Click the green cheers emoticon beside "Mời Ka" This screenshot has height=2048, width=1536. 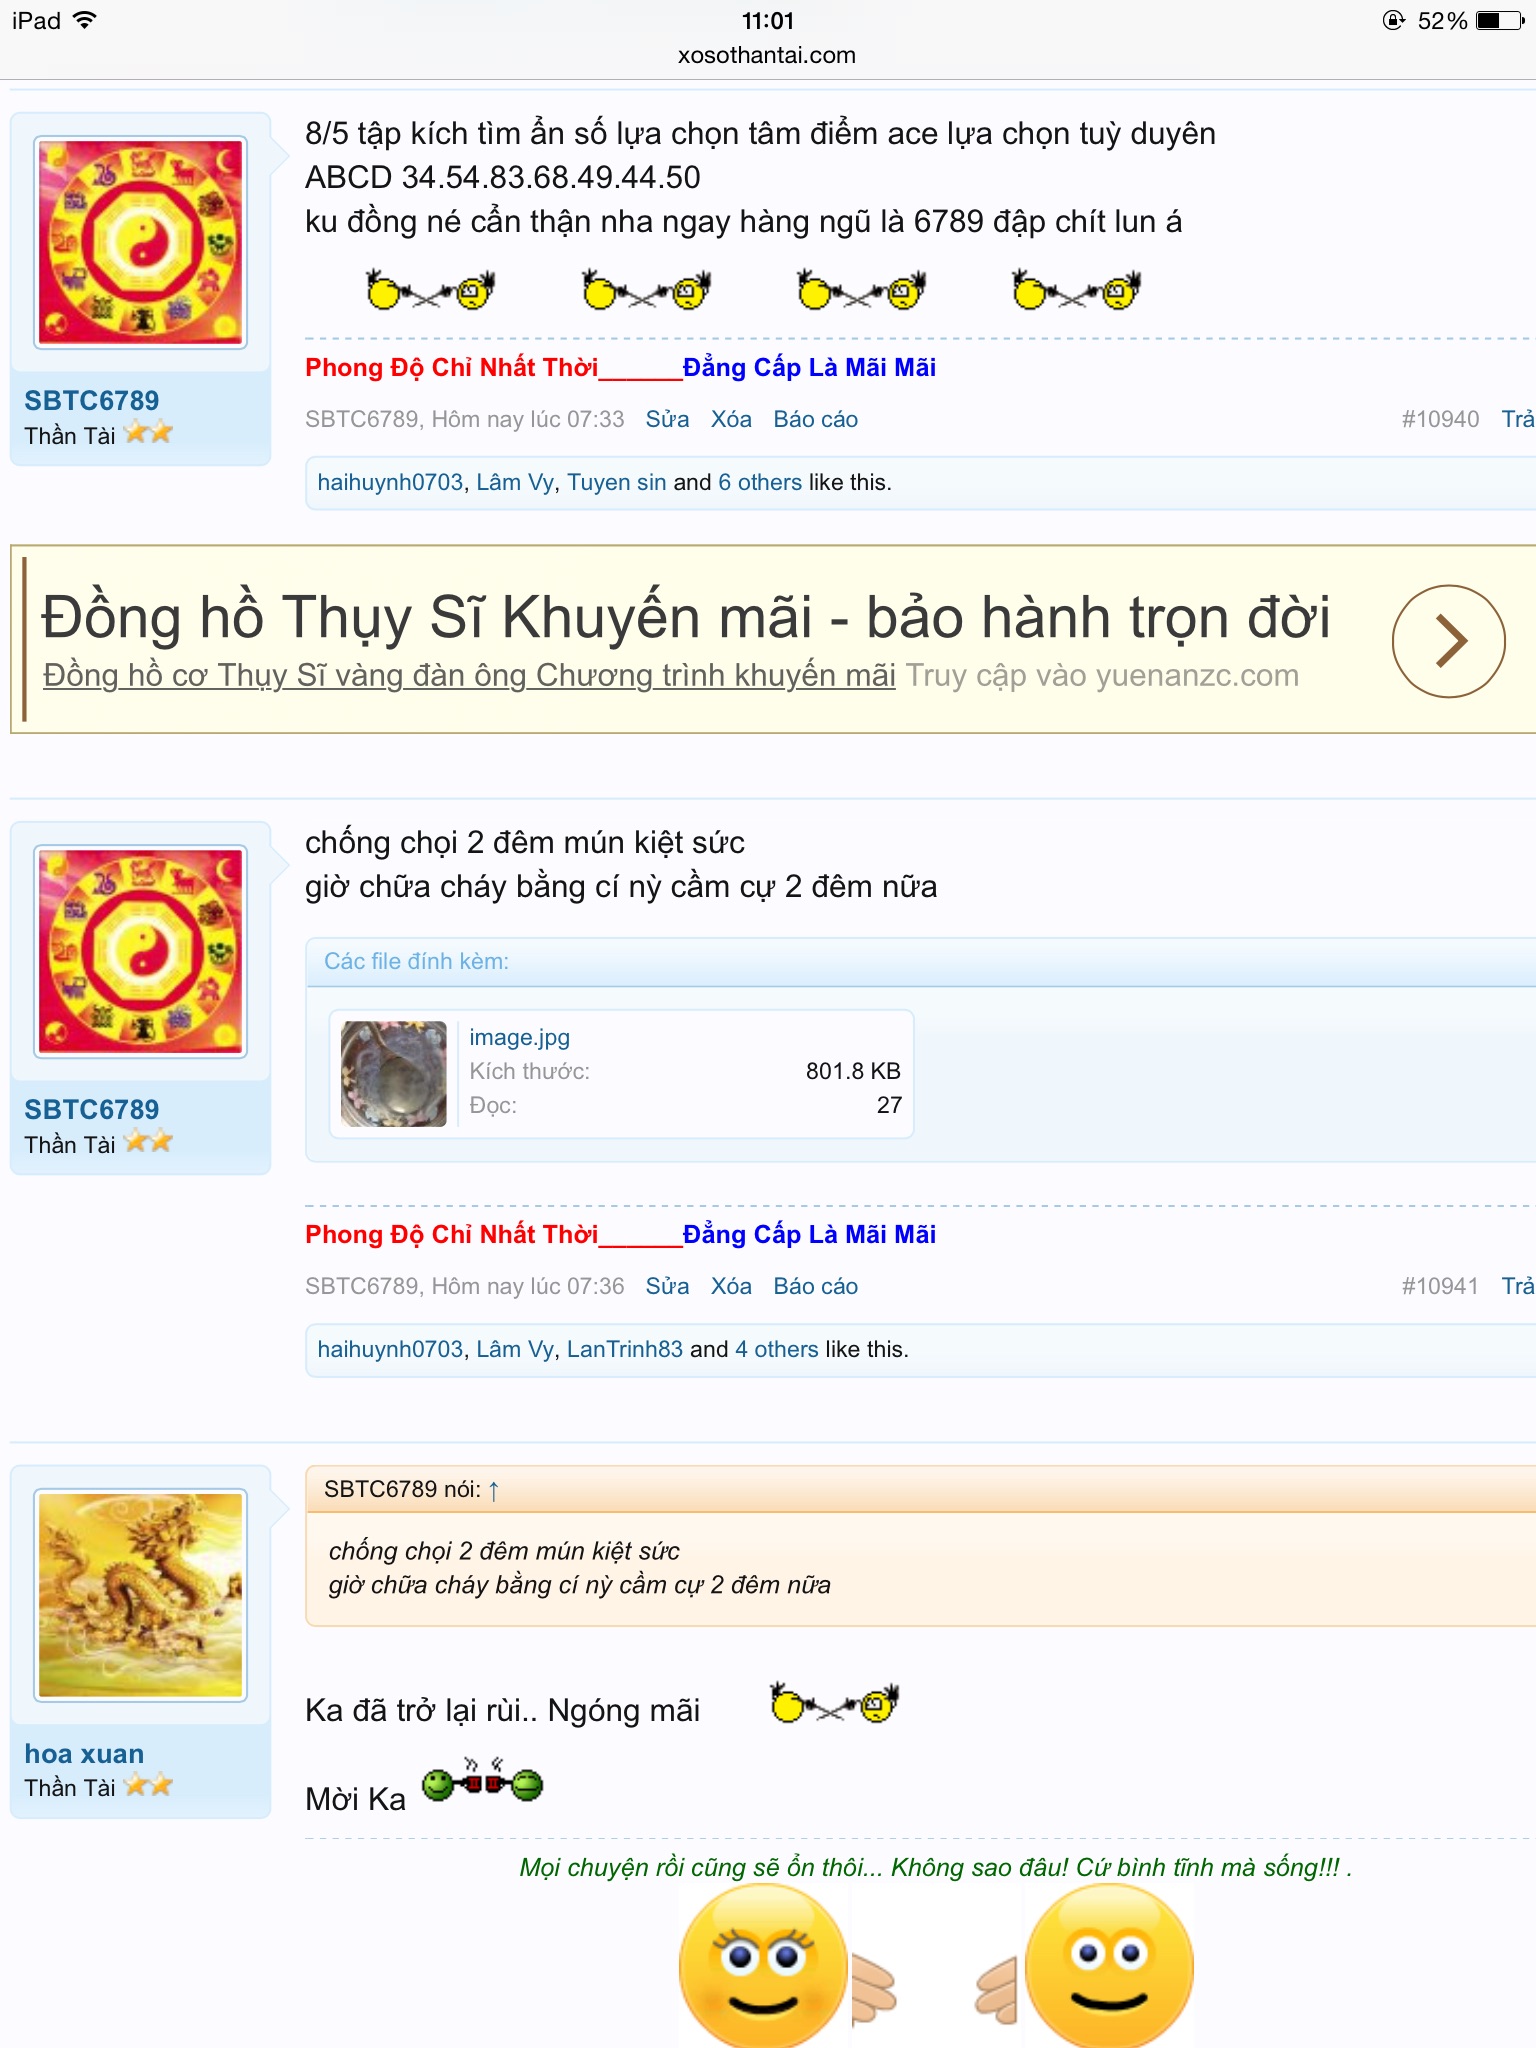point(482,1779)
